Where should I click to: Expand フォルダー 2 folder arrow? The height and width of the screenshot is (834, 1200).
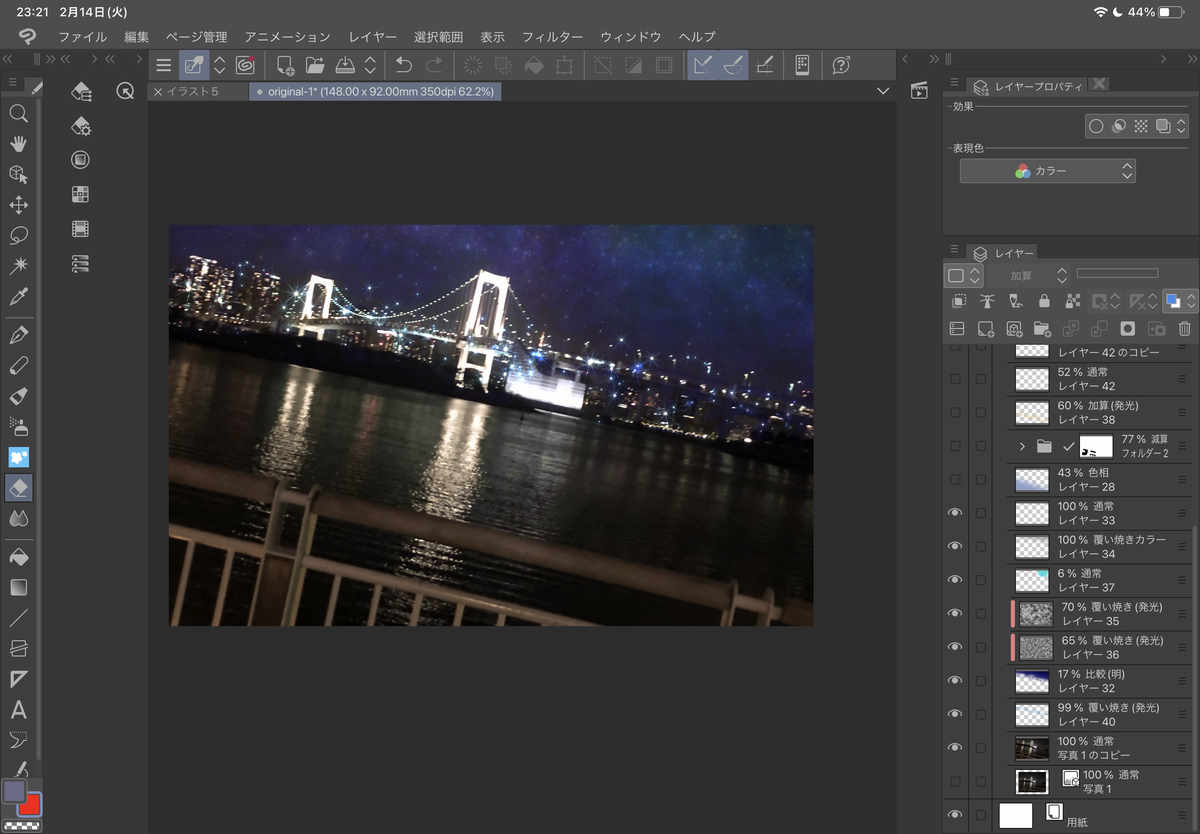coord(1022,446)
